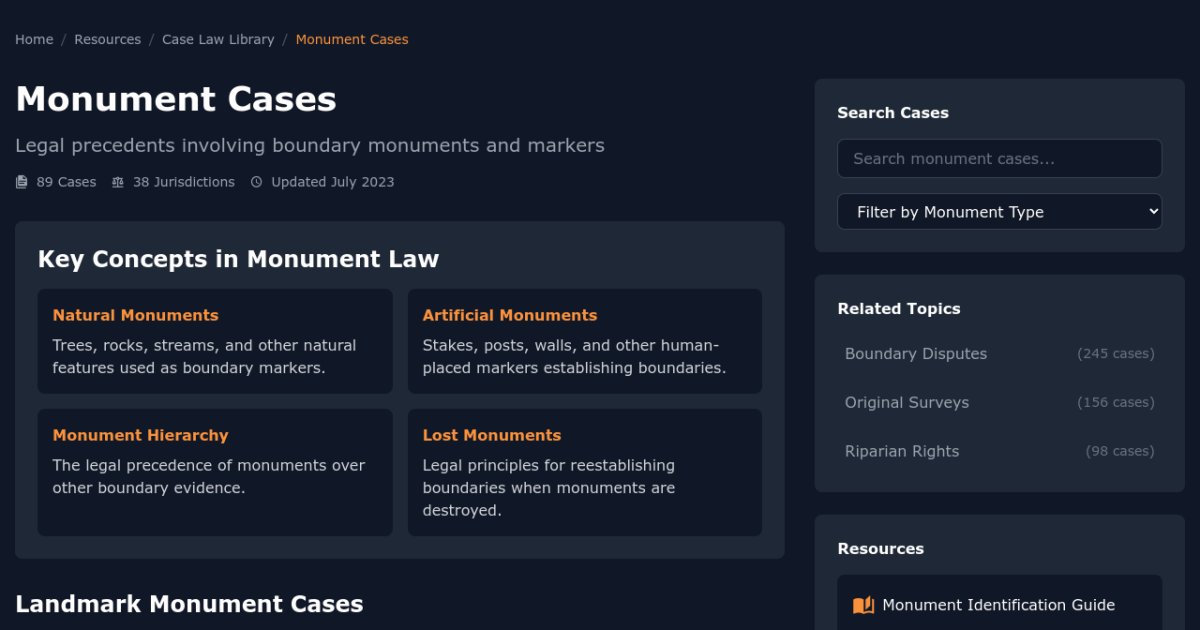Navigate to Case Law Library breadcrumb
Image resolution: width=1200 pixels, height=630 pixels.
pos(218,40)
